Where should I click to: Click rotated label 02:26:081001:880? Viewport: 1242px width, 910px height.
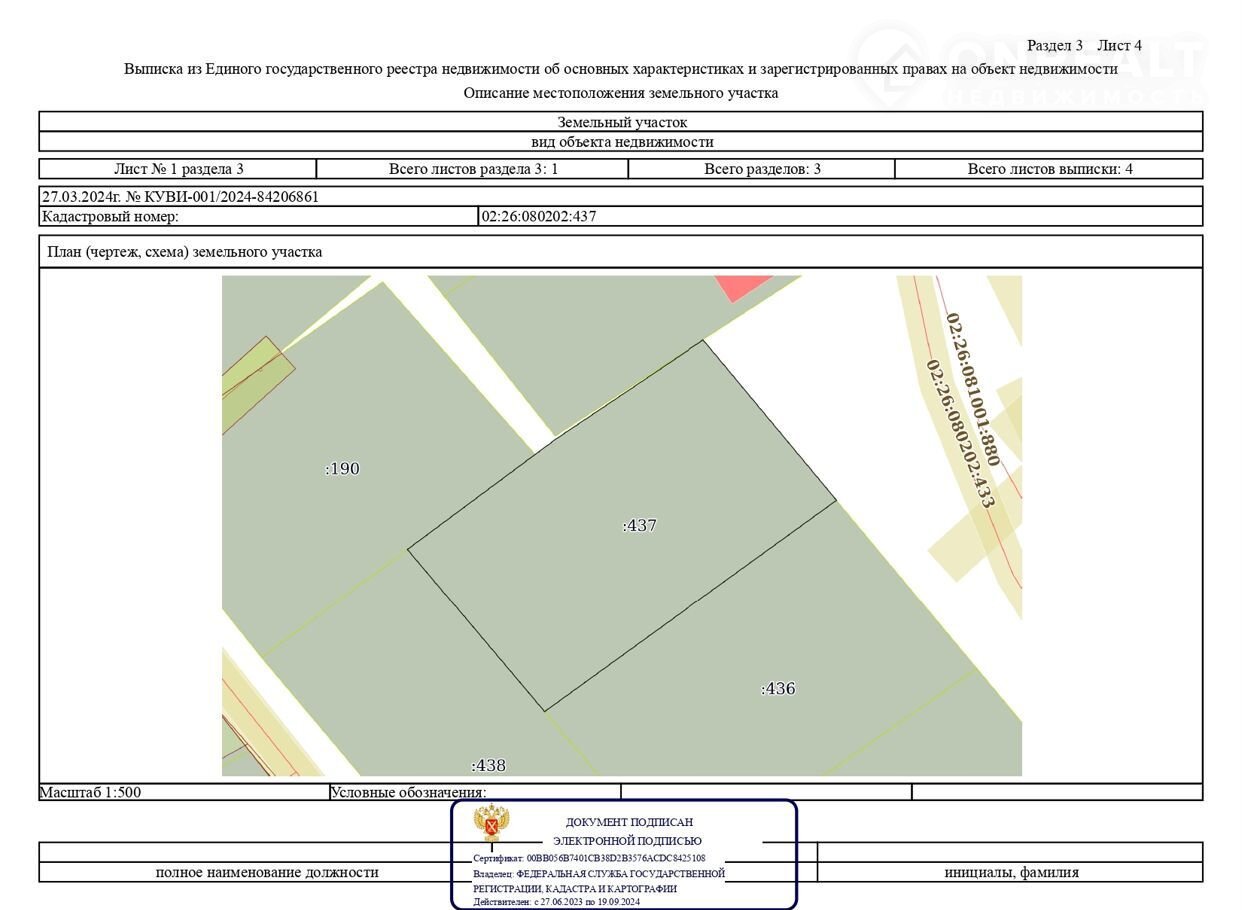[x=973, y=389]
